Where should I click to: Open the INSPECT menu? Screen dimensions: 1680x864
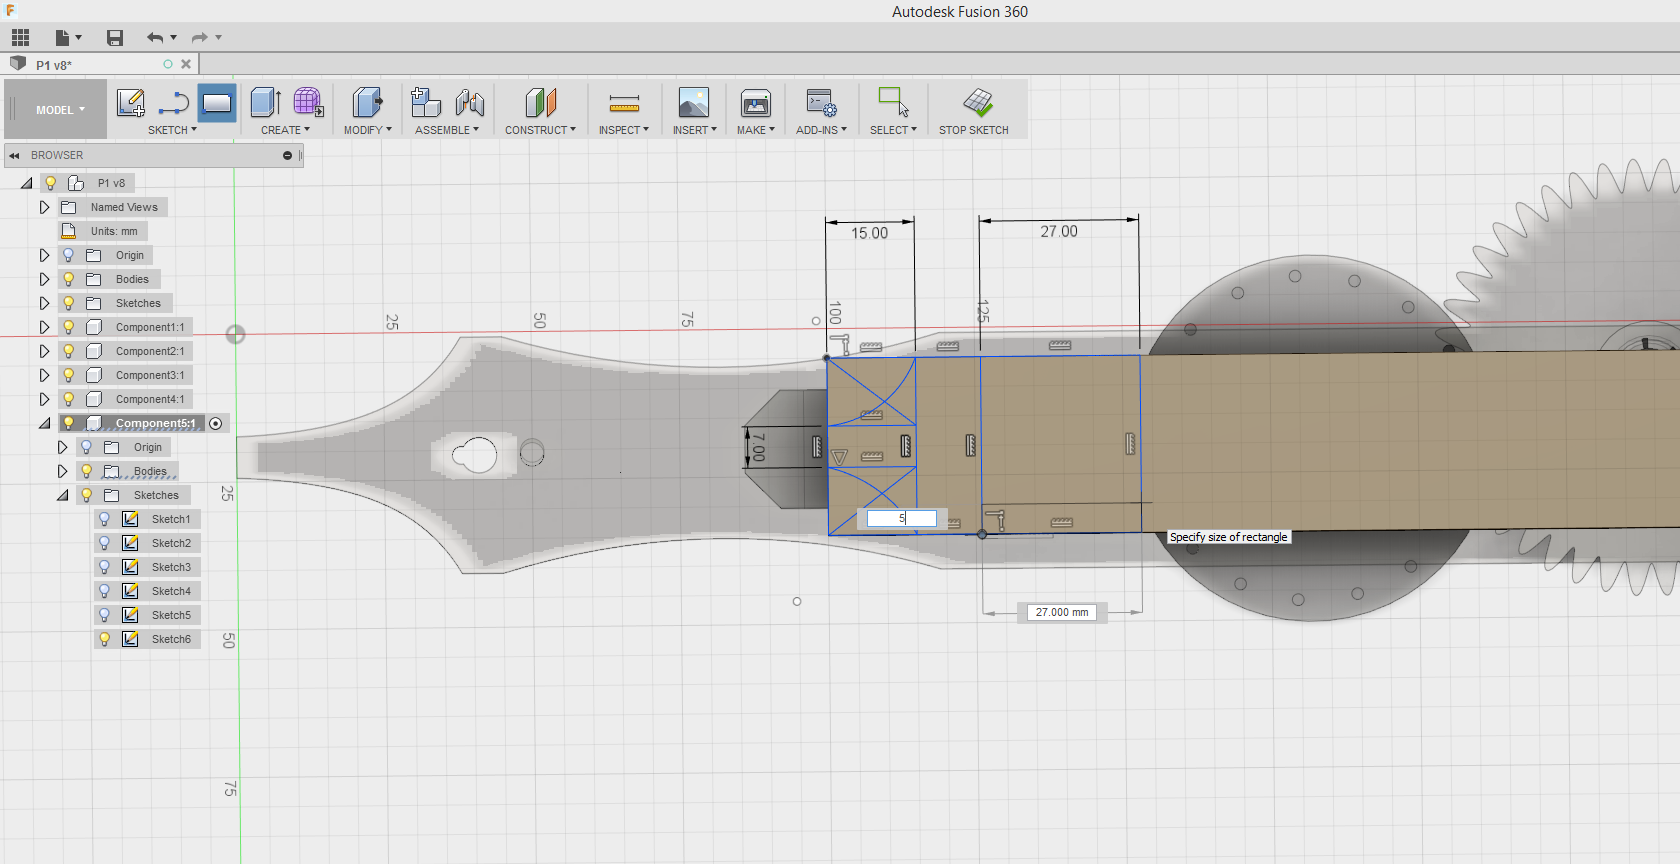624,130
